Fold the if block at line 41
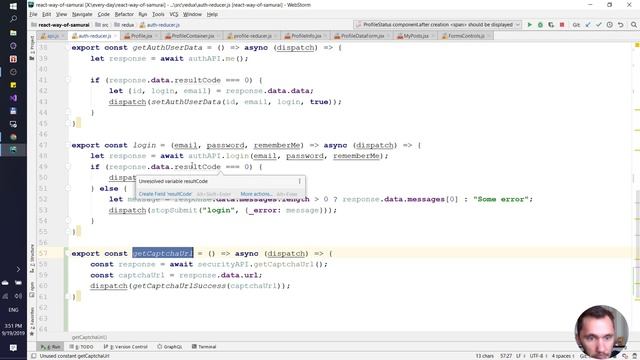 click(x=68, y=80)
